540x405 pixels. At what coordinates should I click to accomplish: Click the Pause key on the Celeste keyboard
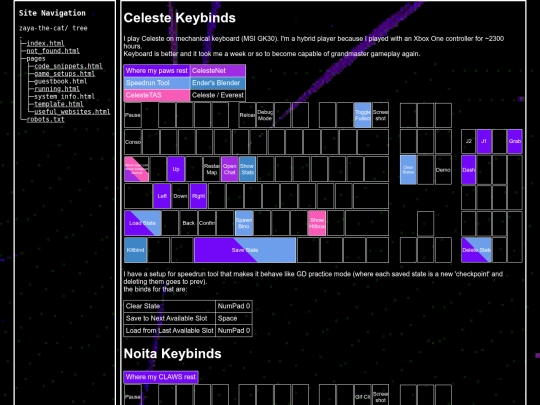click(133, 115)
